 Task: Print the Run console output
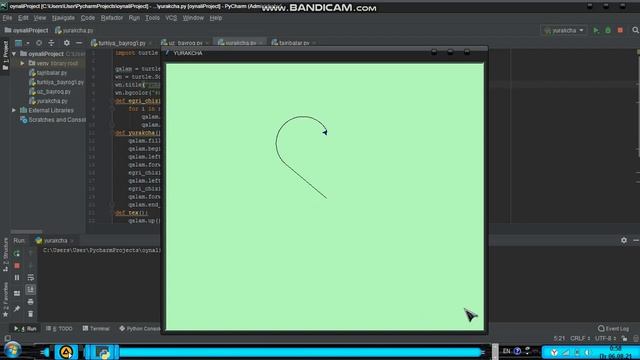(31, 302)
